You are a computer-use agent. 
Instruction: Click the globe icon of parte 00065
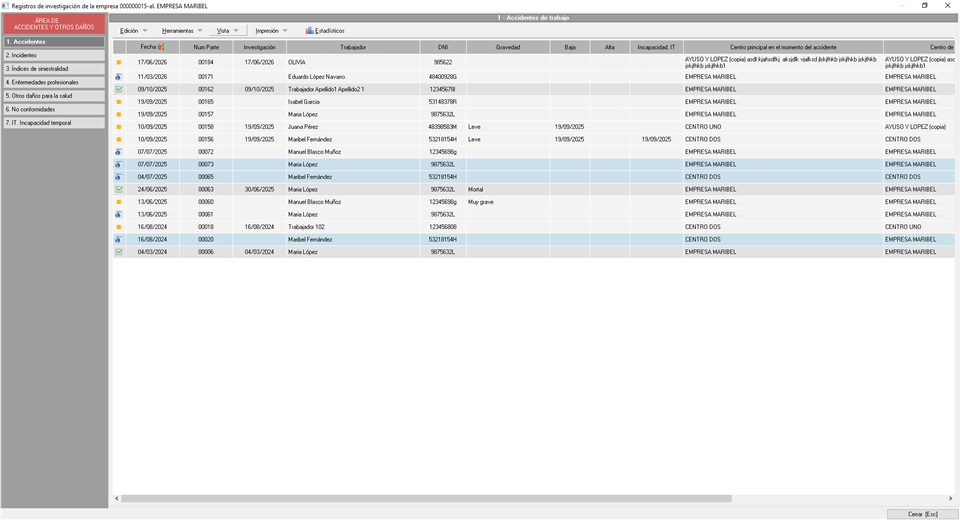pos(119,177)
